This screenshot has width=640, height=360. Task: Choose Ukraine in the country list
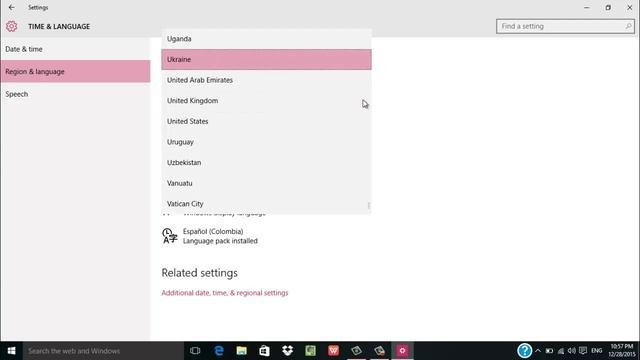(266, 60)
